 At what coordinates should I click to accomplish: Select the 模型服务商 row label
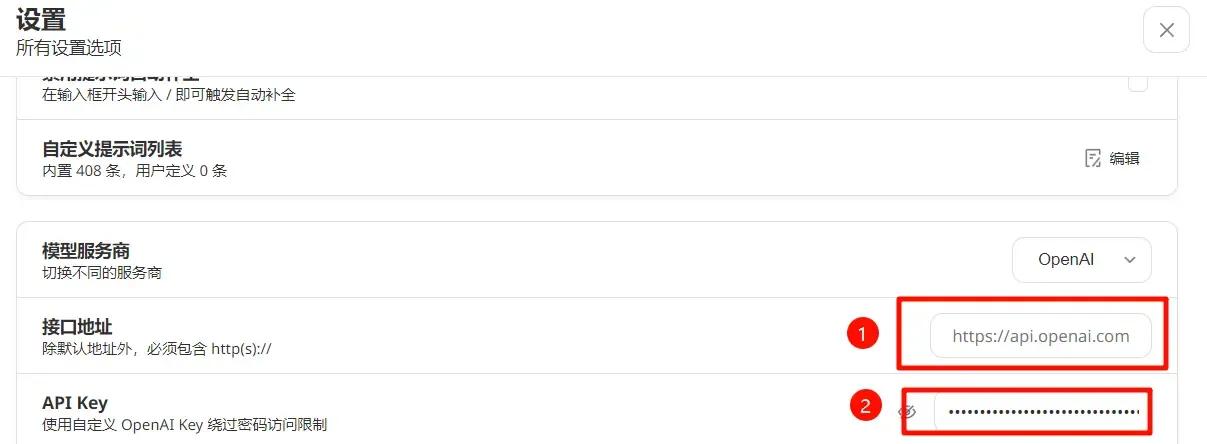coord(86,250)
